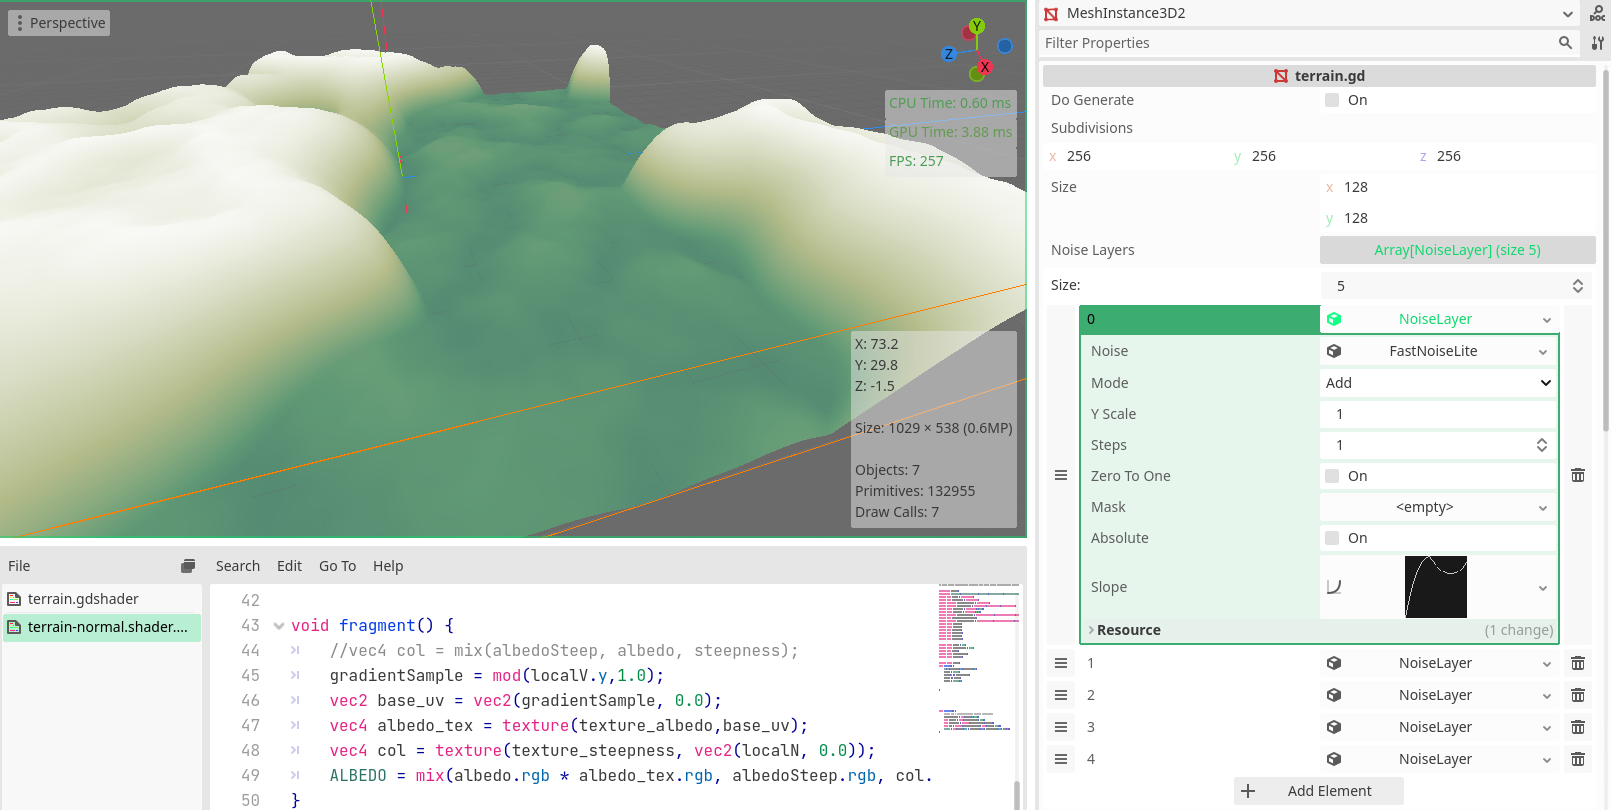1611x810 pixels.
Task: Click the cube icon of NoiseLayer element 4
Action: click(1334, 759)
